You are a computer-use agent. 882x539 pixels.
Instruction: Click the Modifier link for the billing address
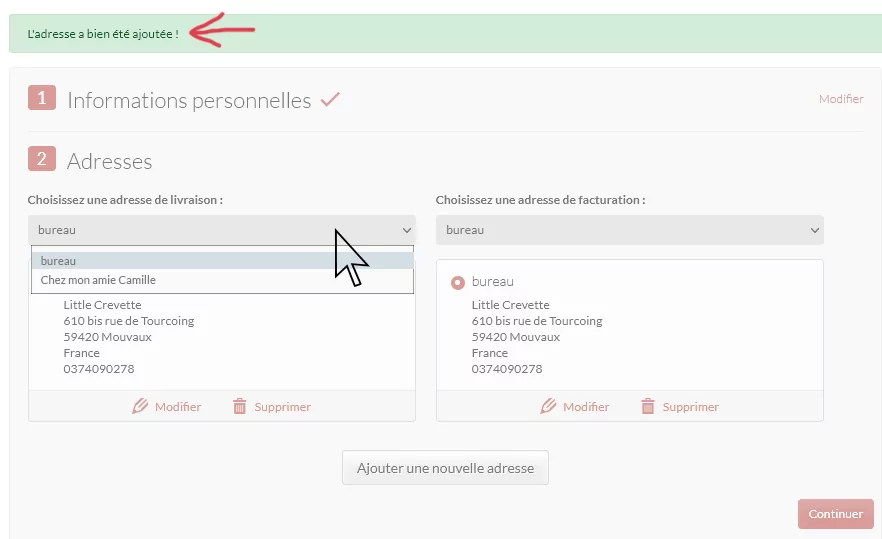point(586,407)
